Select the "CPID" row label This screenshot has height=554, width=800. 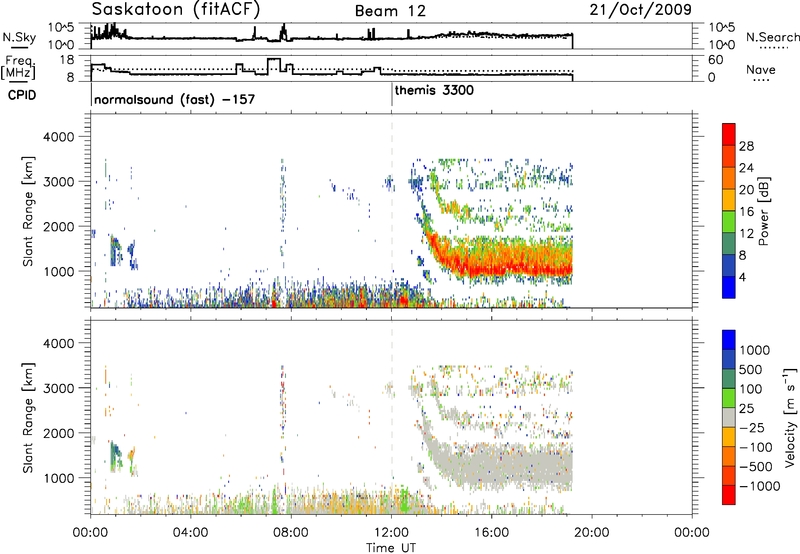click(22, 95)
